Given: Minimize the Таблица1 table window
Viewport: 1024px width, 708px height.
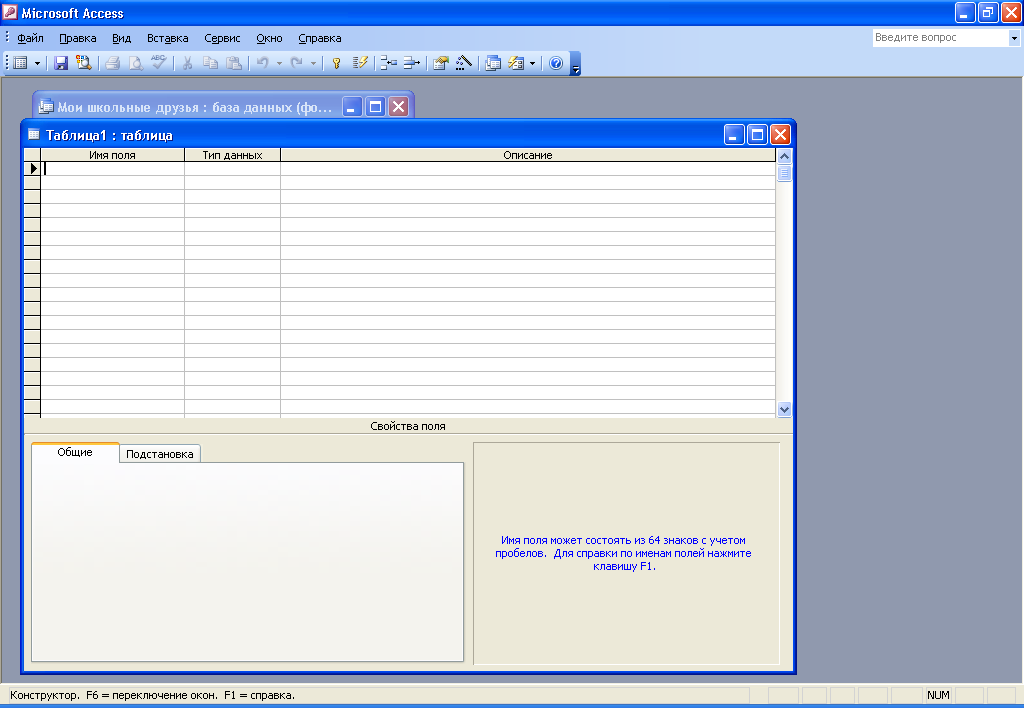Looking at the screenshot, I should [x=734, y=135].
